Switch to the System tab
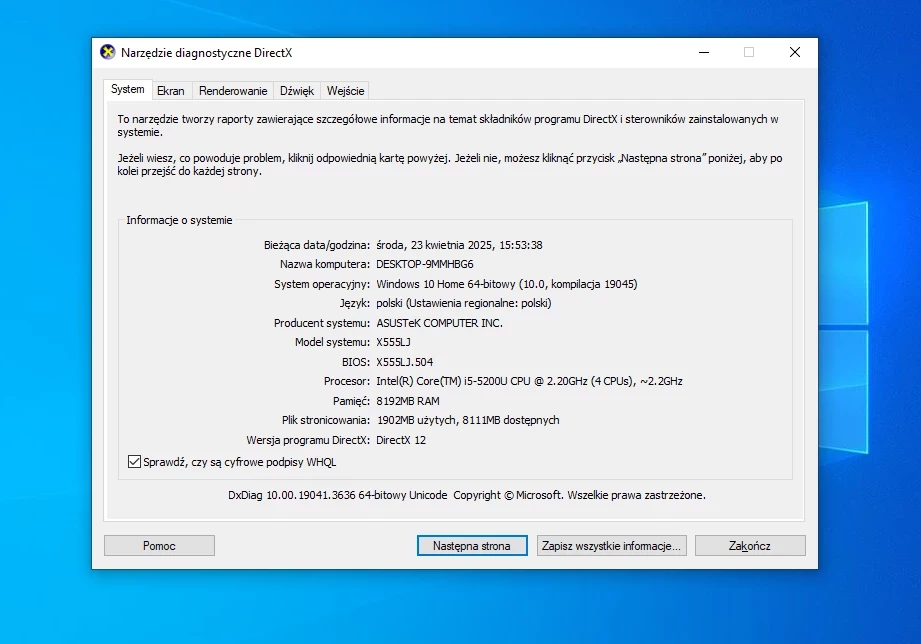Image resolution: width=921 pixels, height=644 pixels. click(x=127, y=89)
